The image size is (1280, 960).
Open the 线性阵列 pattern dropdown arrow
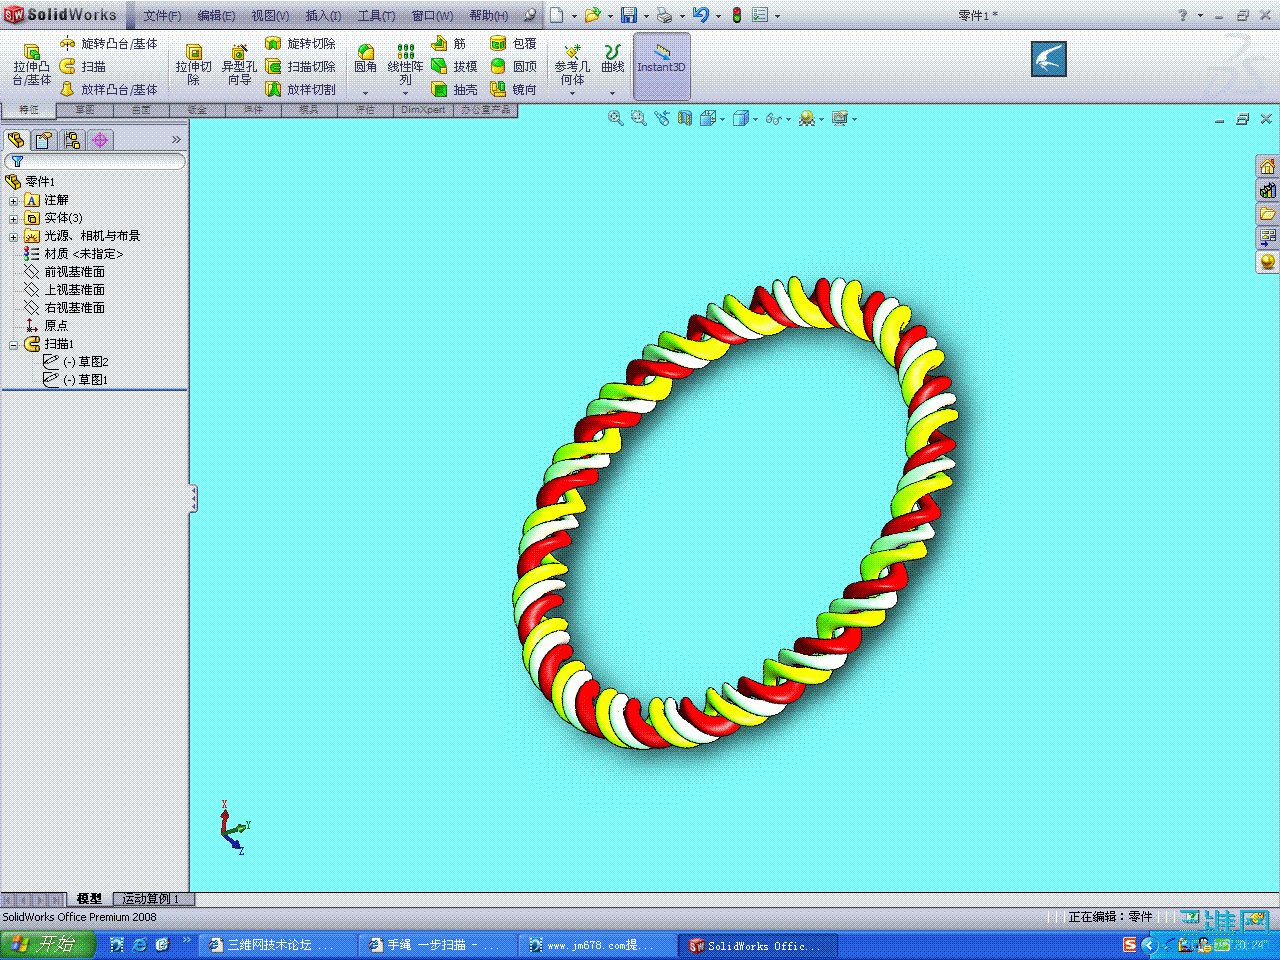pos(405,93)
